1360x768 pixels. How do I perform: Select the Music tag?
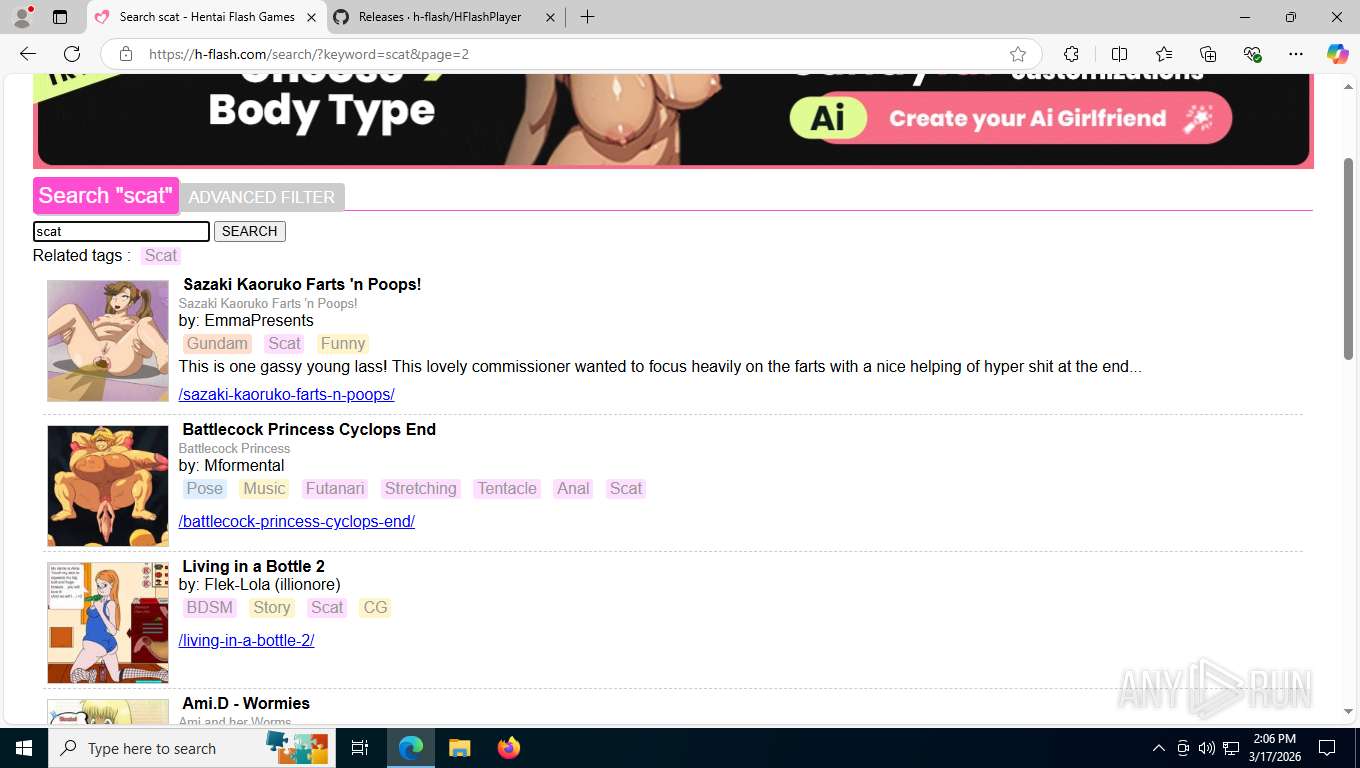pos(265,488)
